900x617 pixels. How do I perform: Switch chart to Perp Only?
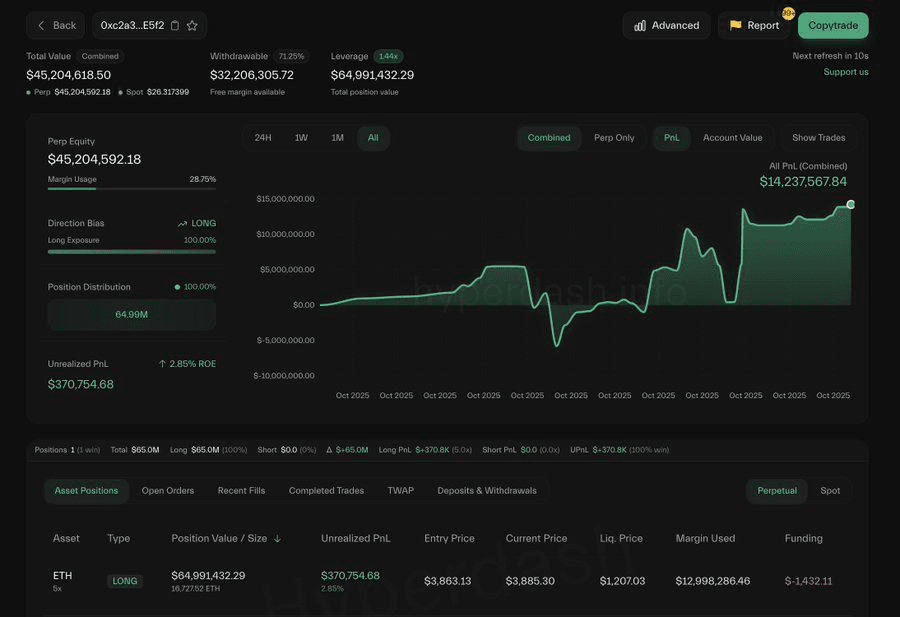(x=614, y=138)
